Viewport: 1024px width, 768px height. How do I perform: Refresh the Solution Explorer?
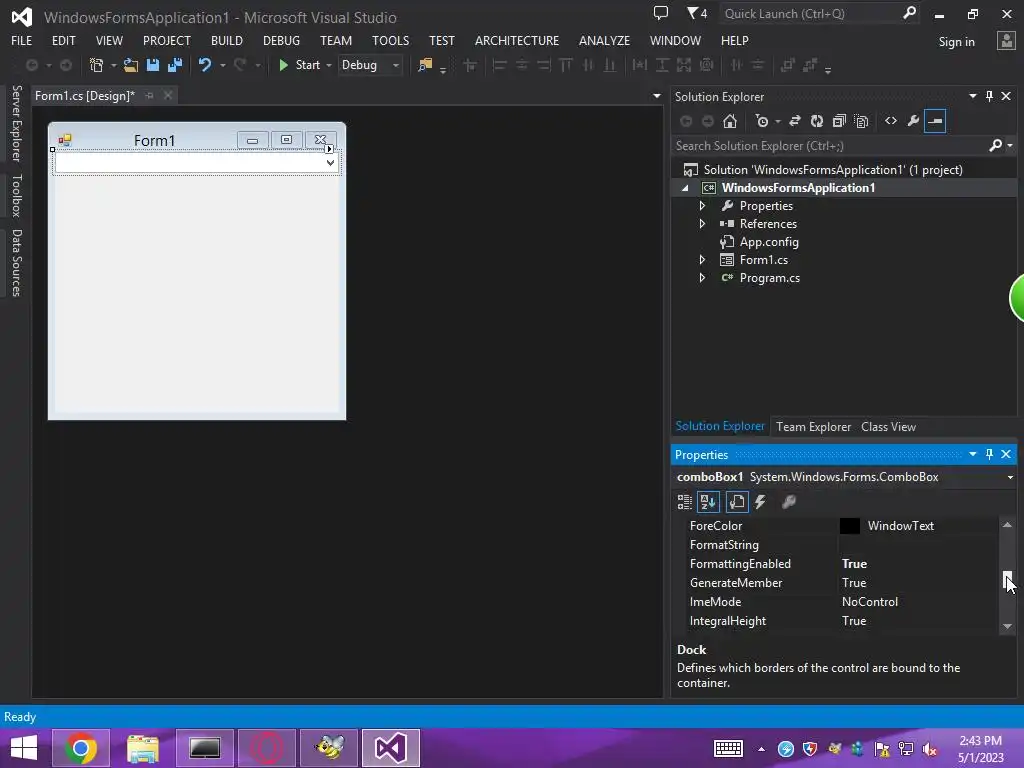pos(816,121)
